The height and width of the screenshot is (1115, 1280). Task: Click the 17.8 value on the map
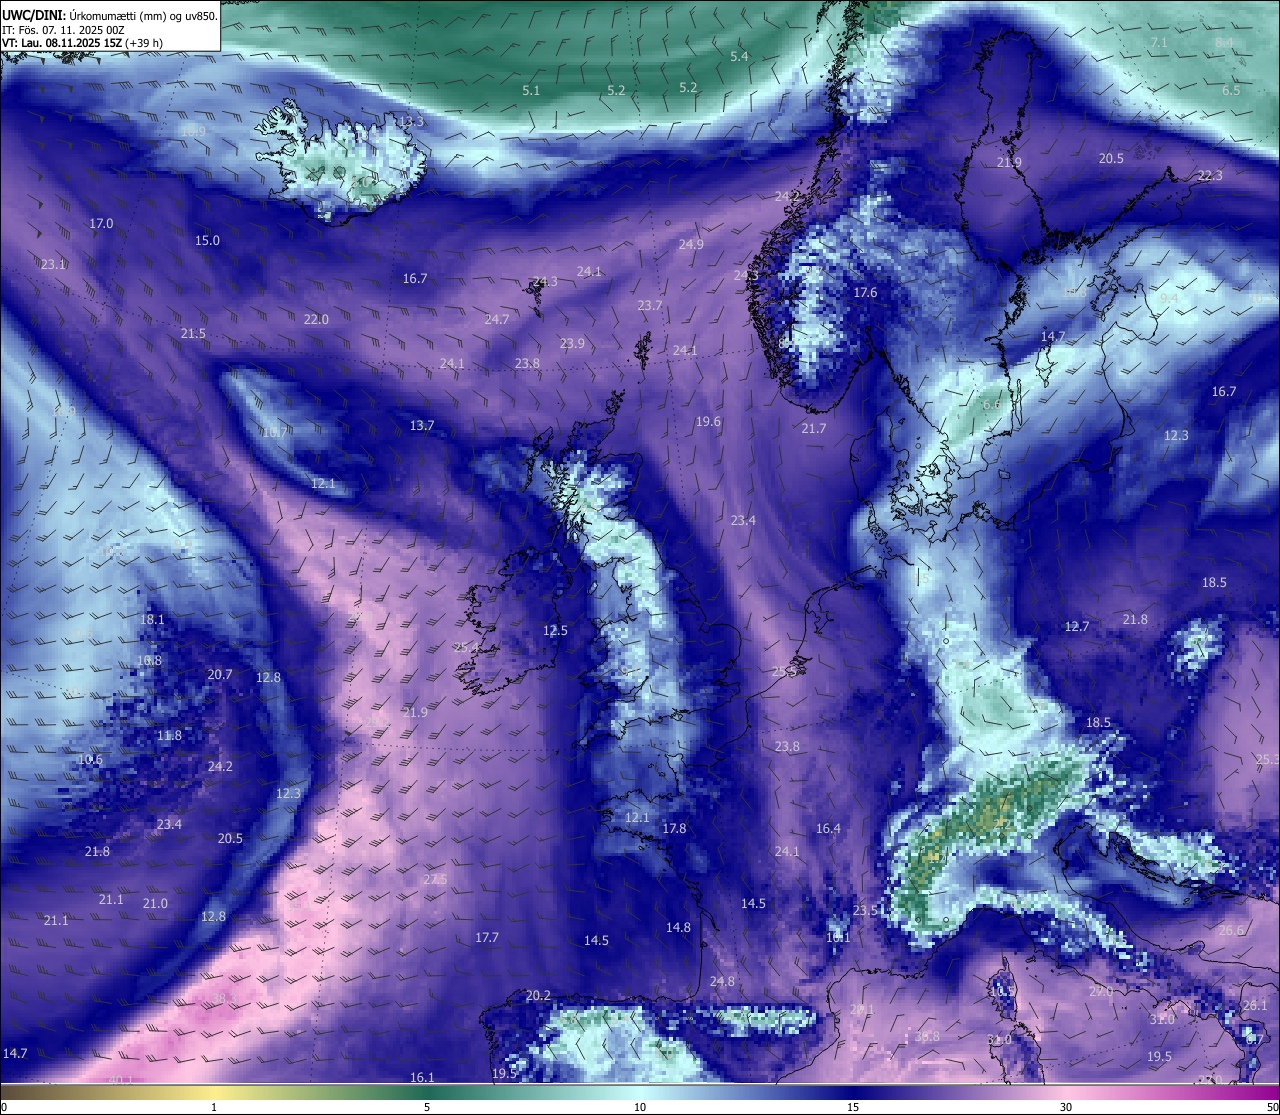click(x=674, y=829)
